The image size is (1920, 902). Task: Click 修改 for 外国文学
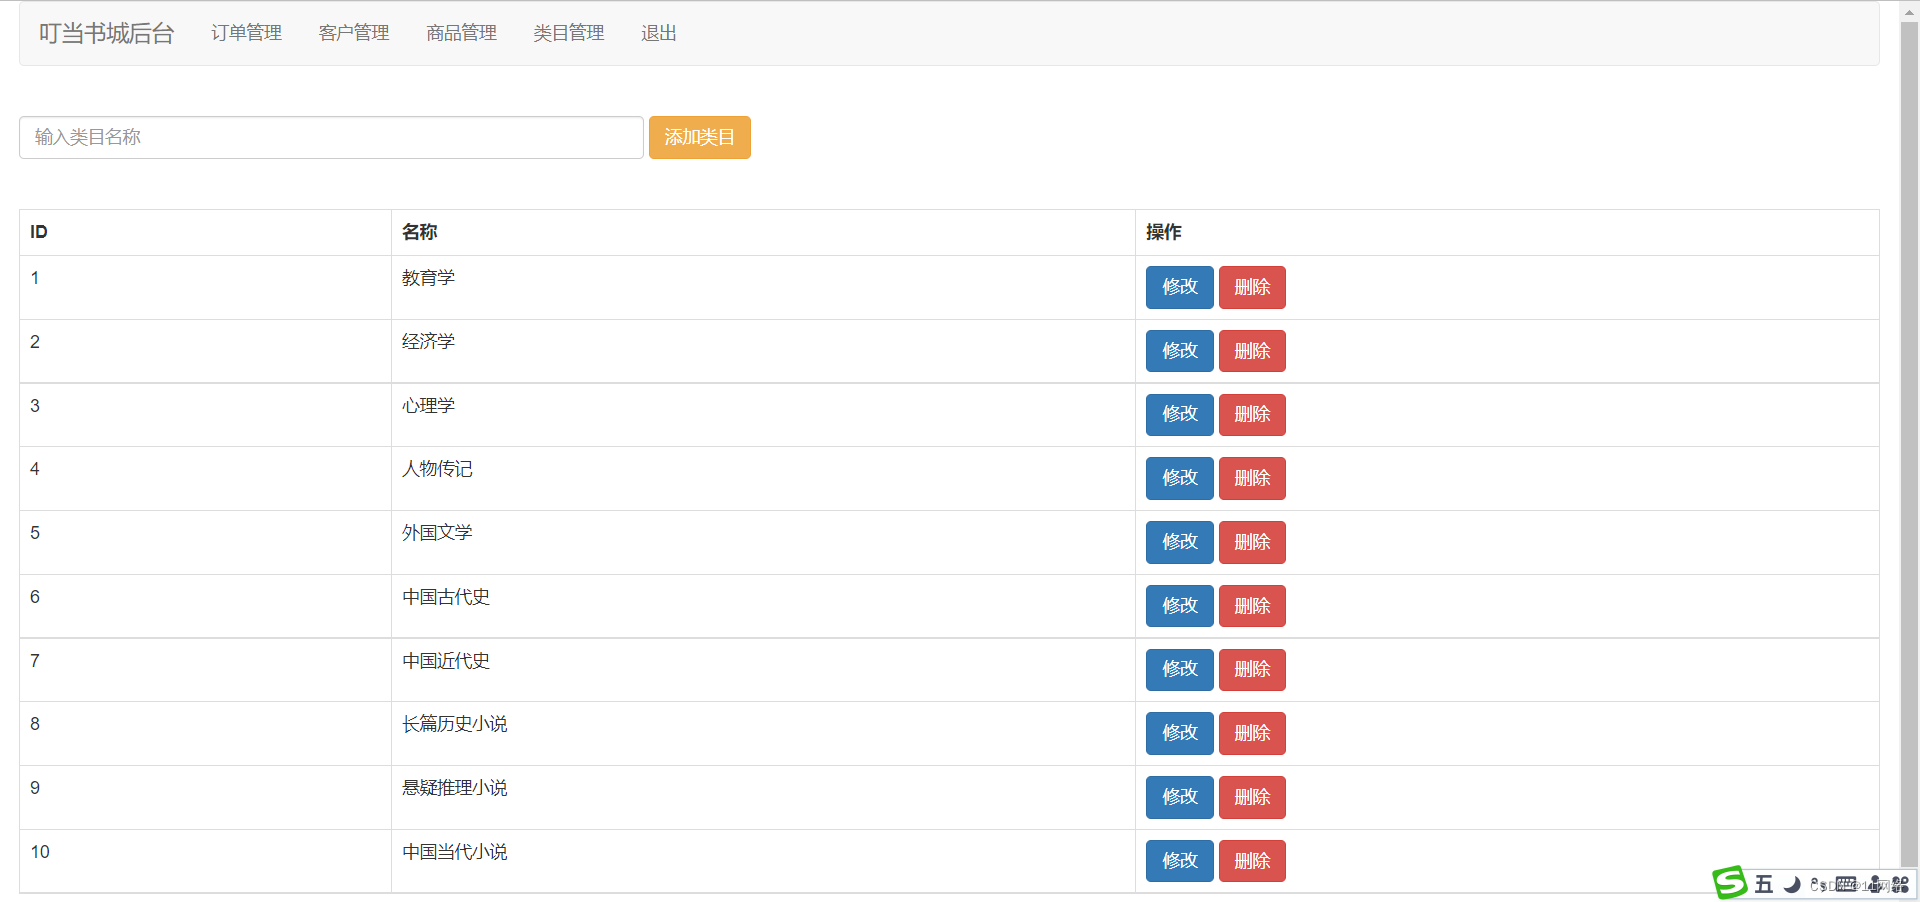1180,542
